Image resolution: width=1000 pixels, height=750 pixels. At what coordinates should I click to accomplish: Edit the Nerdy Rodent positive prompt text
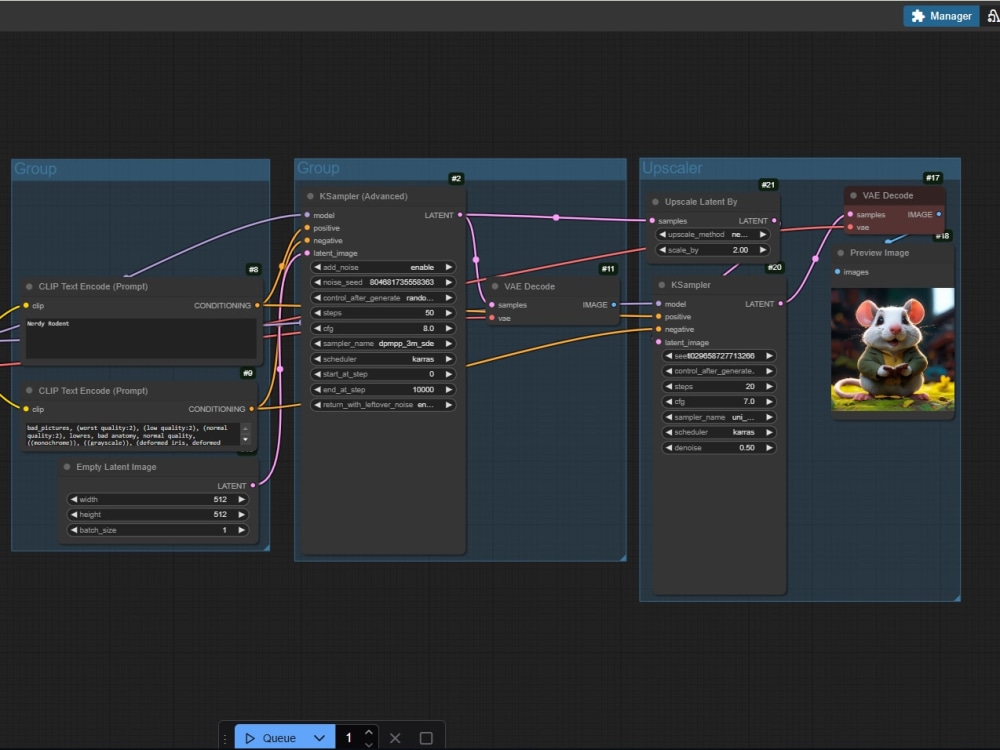(140, 337)
